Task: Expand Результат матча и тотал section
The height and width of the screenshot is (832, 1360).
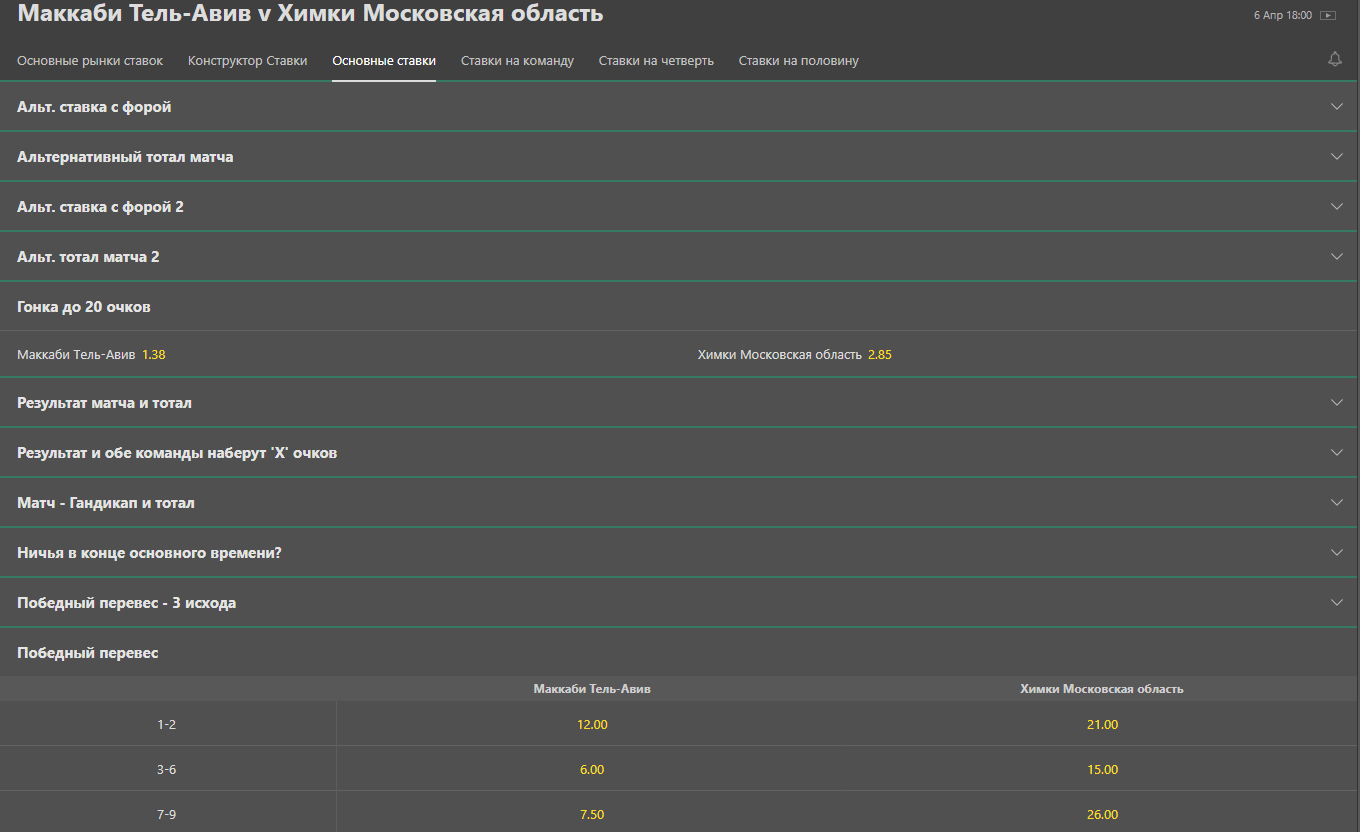Action: pos(680,402)
